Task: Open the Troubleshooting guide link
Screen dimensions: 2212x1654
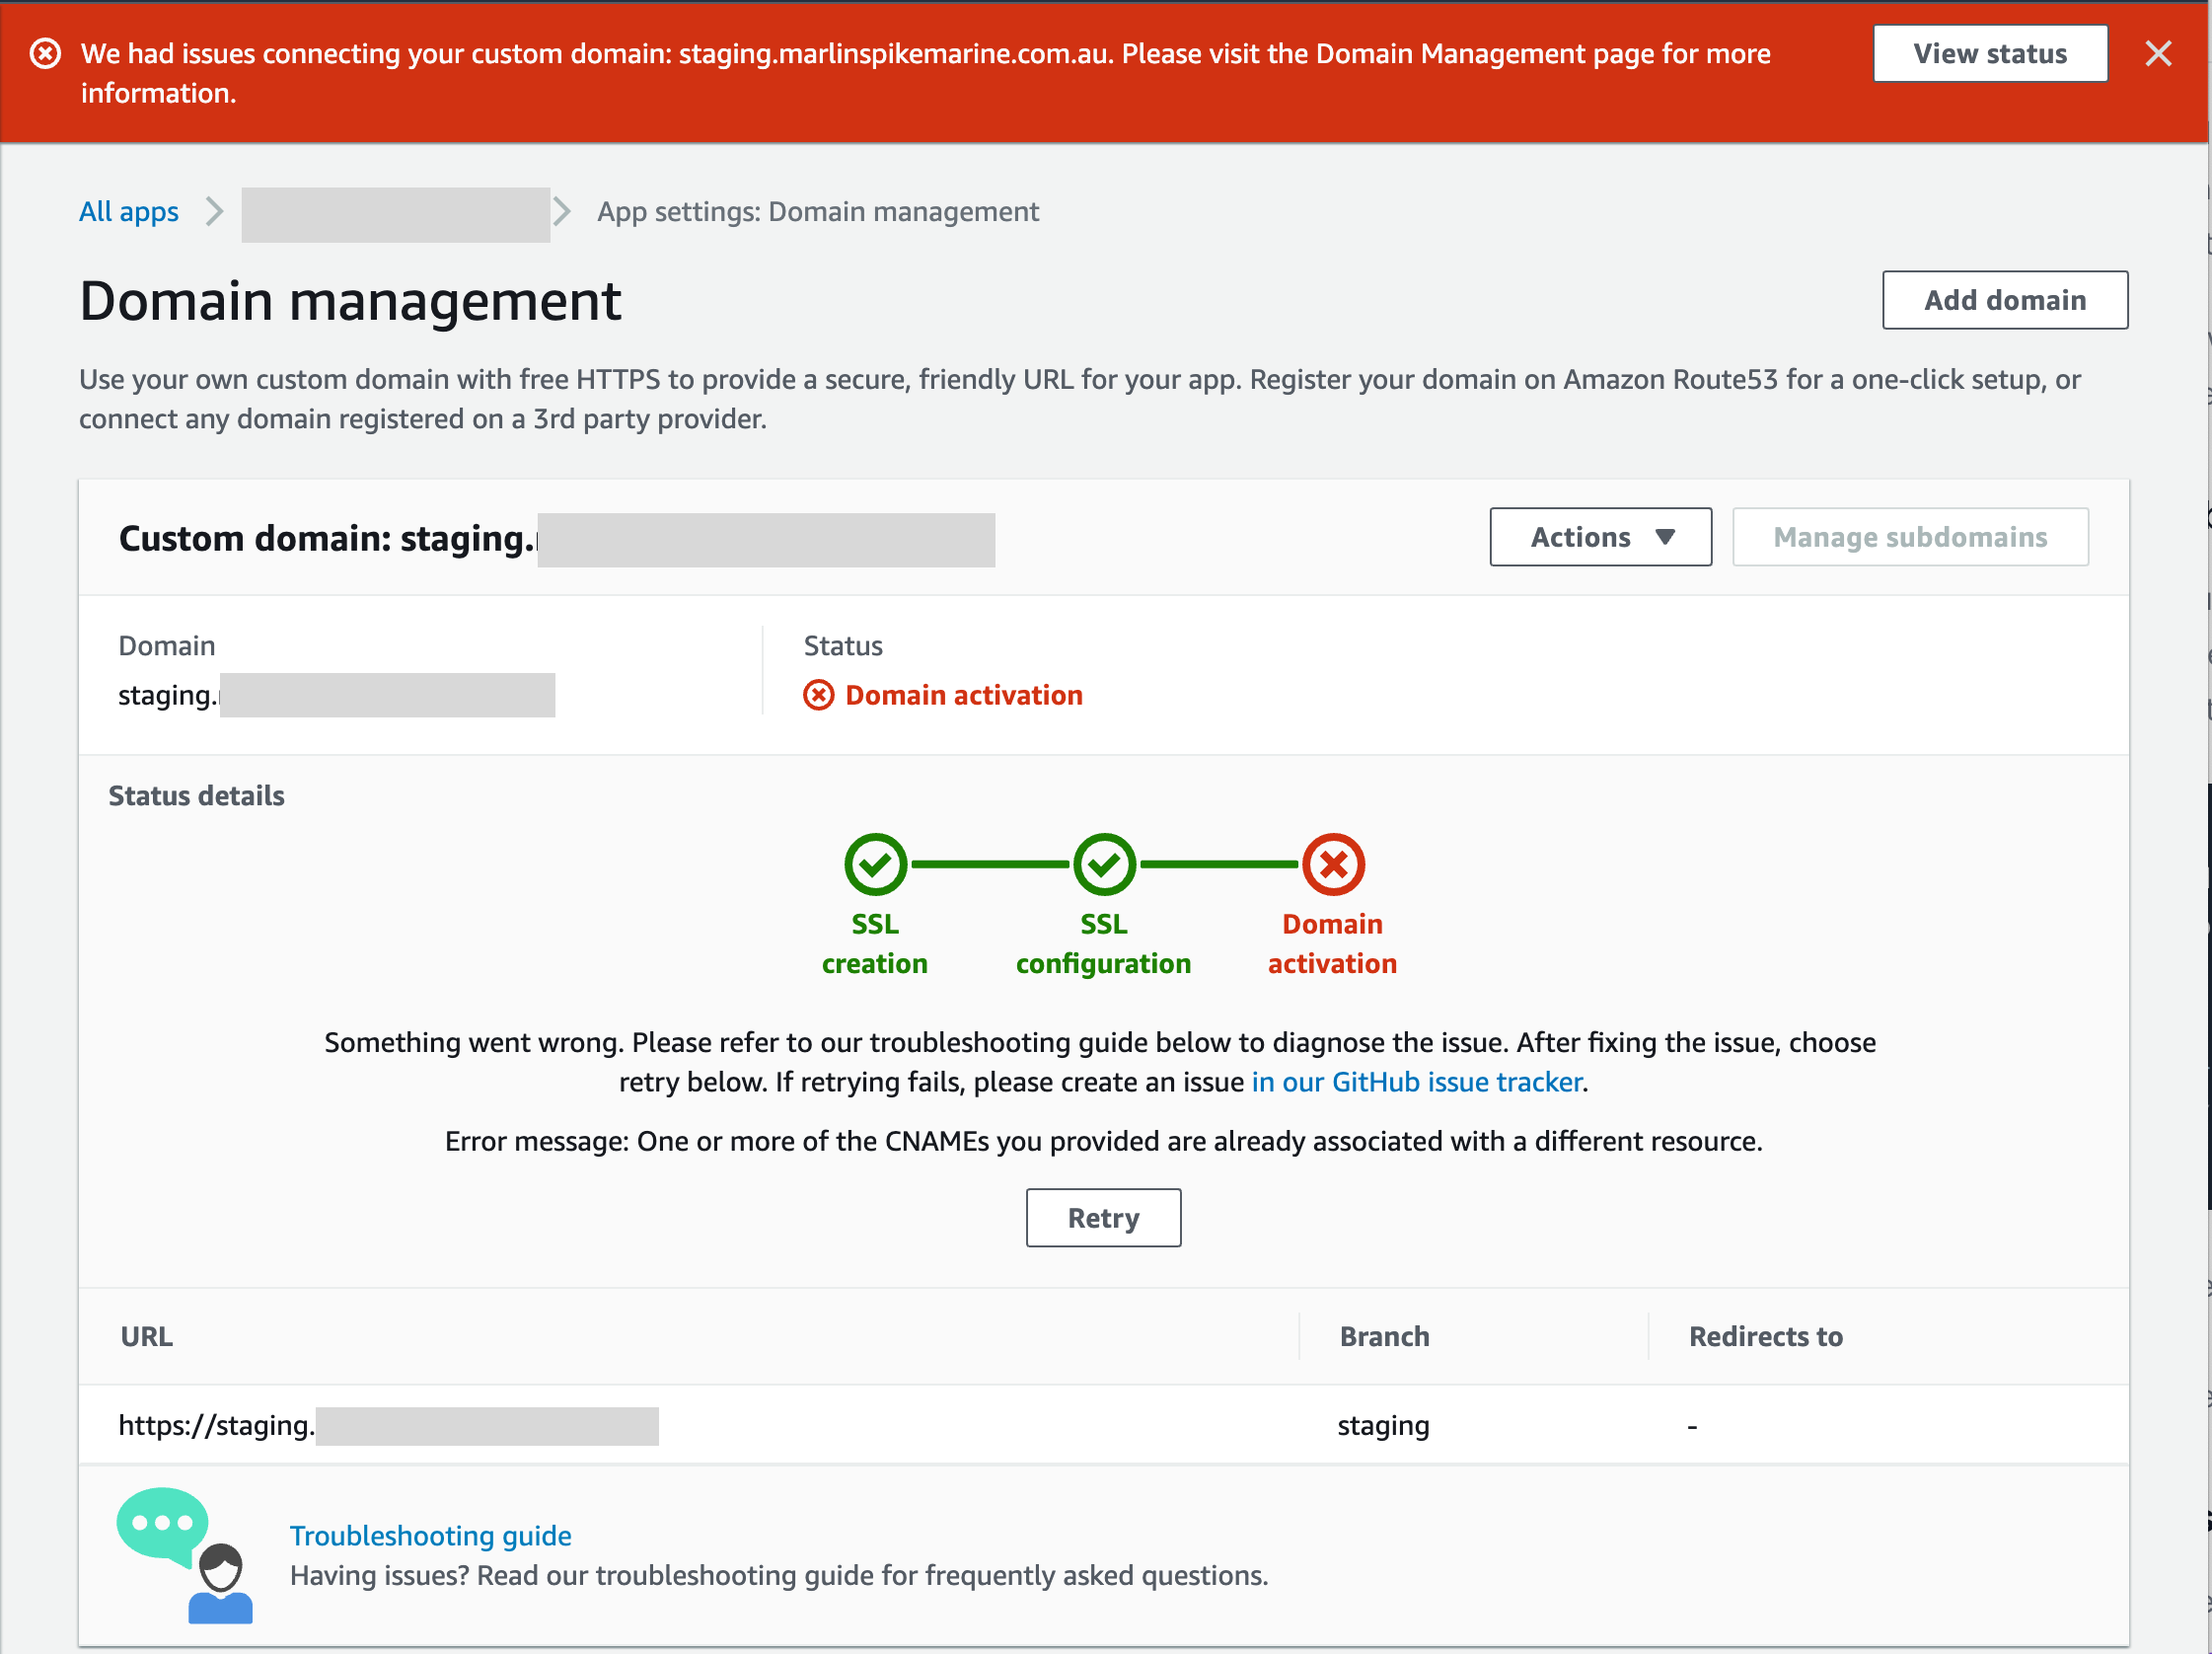Action: coord(430,1535)
